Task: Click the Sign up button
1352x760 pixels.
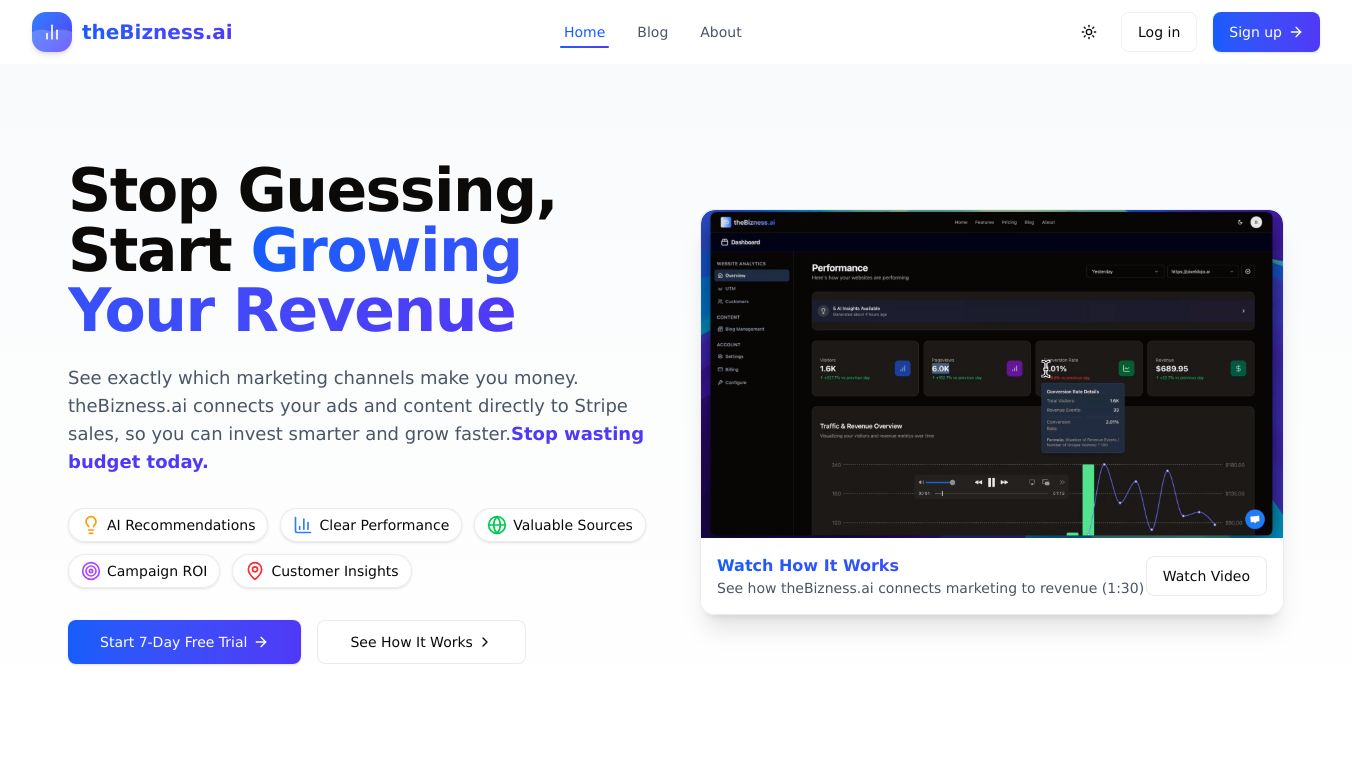Action: pos(1266,32)
